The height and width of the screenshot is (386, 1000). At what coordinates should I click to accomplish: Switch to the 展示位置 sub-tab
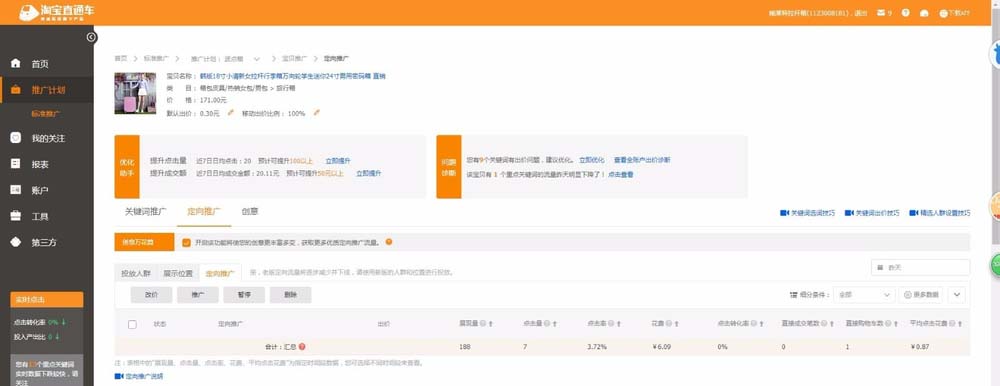point(177,273)
